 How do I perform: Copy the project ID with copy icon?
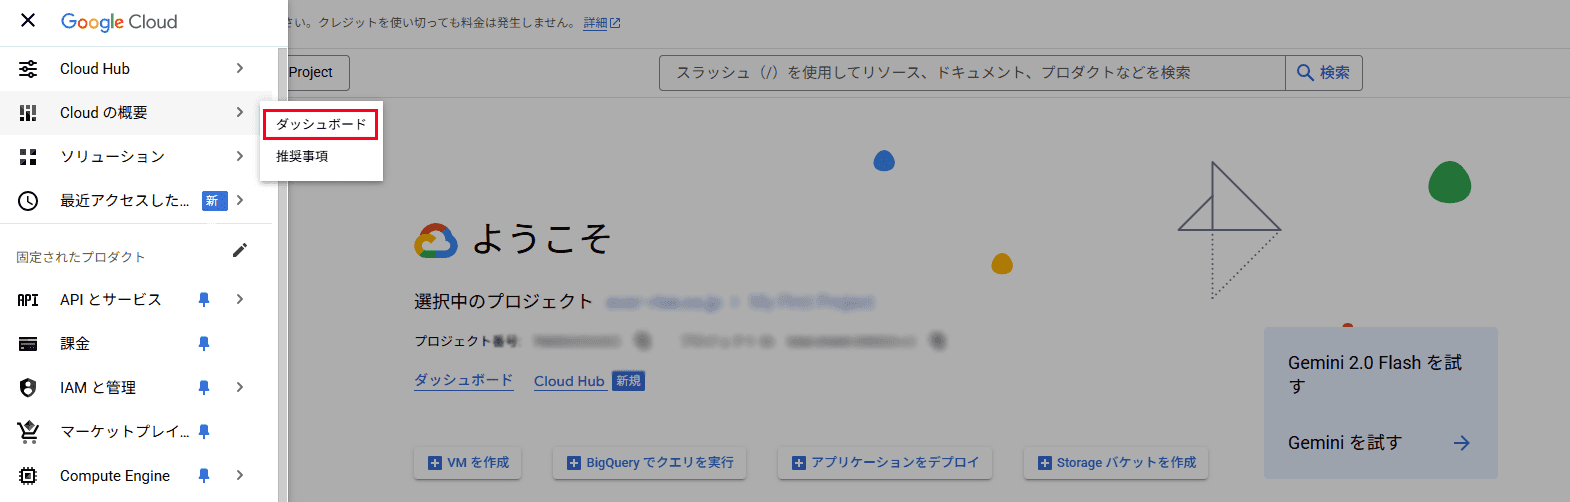[937, 341]
